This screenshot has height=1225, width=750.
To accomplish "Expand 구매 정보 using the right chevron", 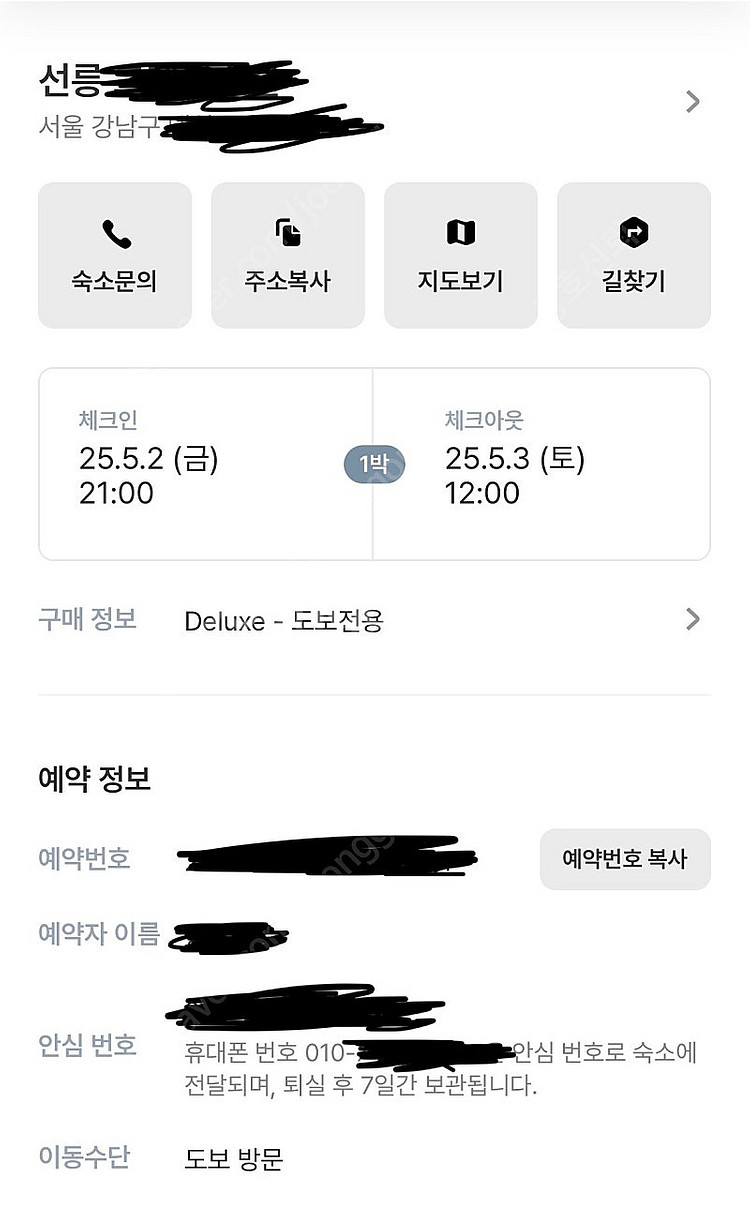I will (x=692, y=620).
